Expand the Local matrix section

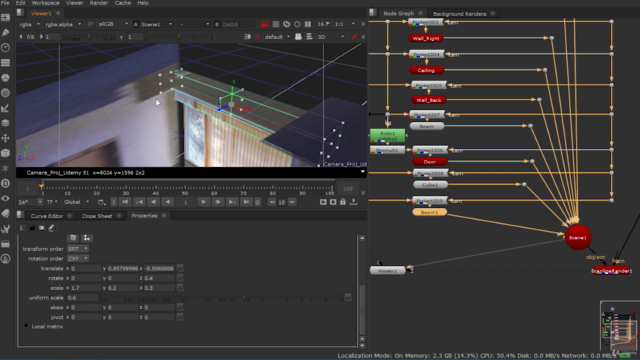point(27,327)
